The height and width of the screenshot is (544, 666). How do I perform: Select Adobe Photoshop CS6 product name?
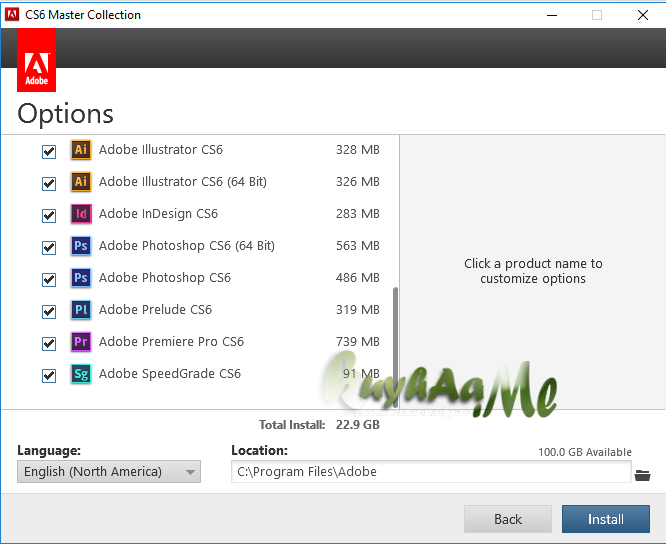[165, 278]
